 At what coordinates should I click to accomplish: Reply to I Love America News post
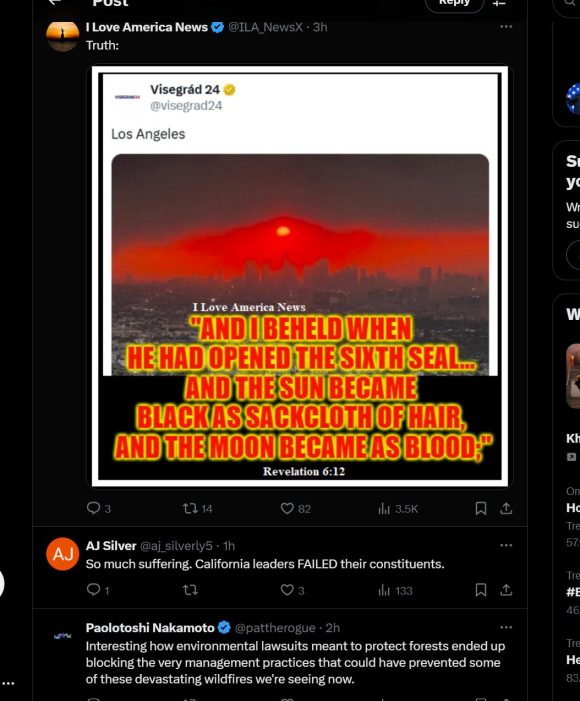click(98, 508)
